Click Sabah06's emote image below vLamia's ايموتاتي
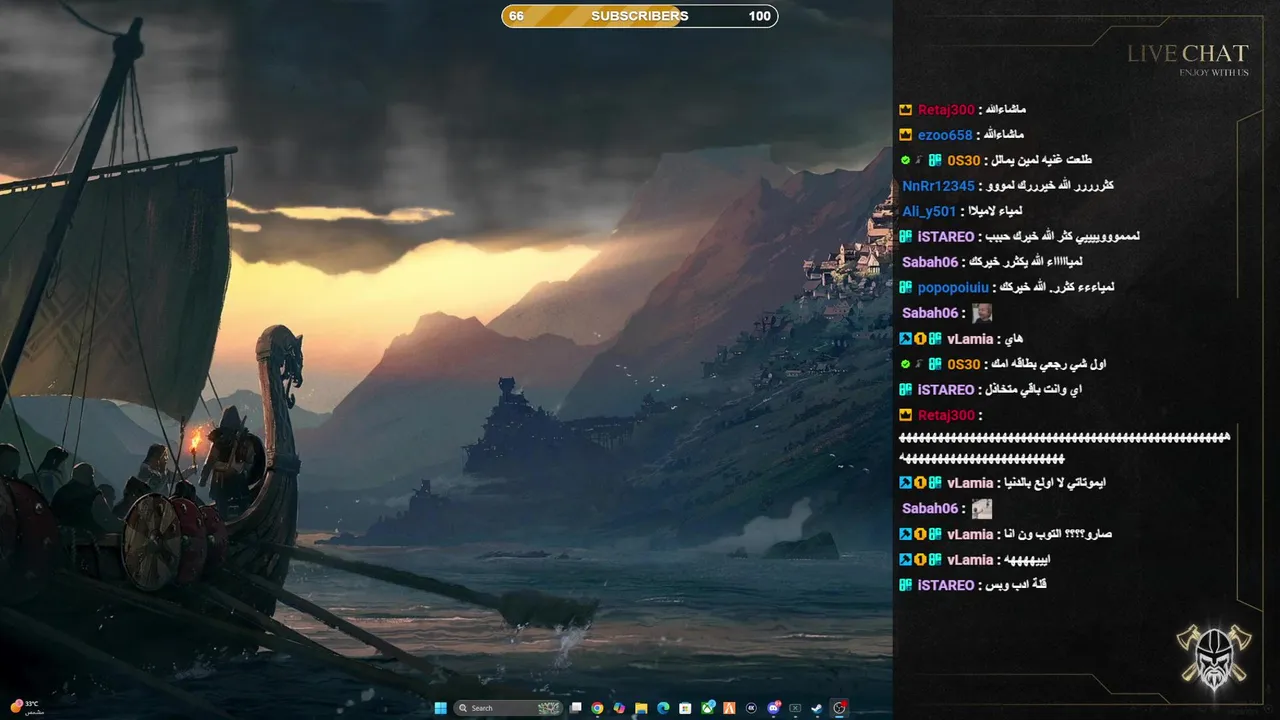The width and height of the screenshot is (1280, 720). pos(982,508)
